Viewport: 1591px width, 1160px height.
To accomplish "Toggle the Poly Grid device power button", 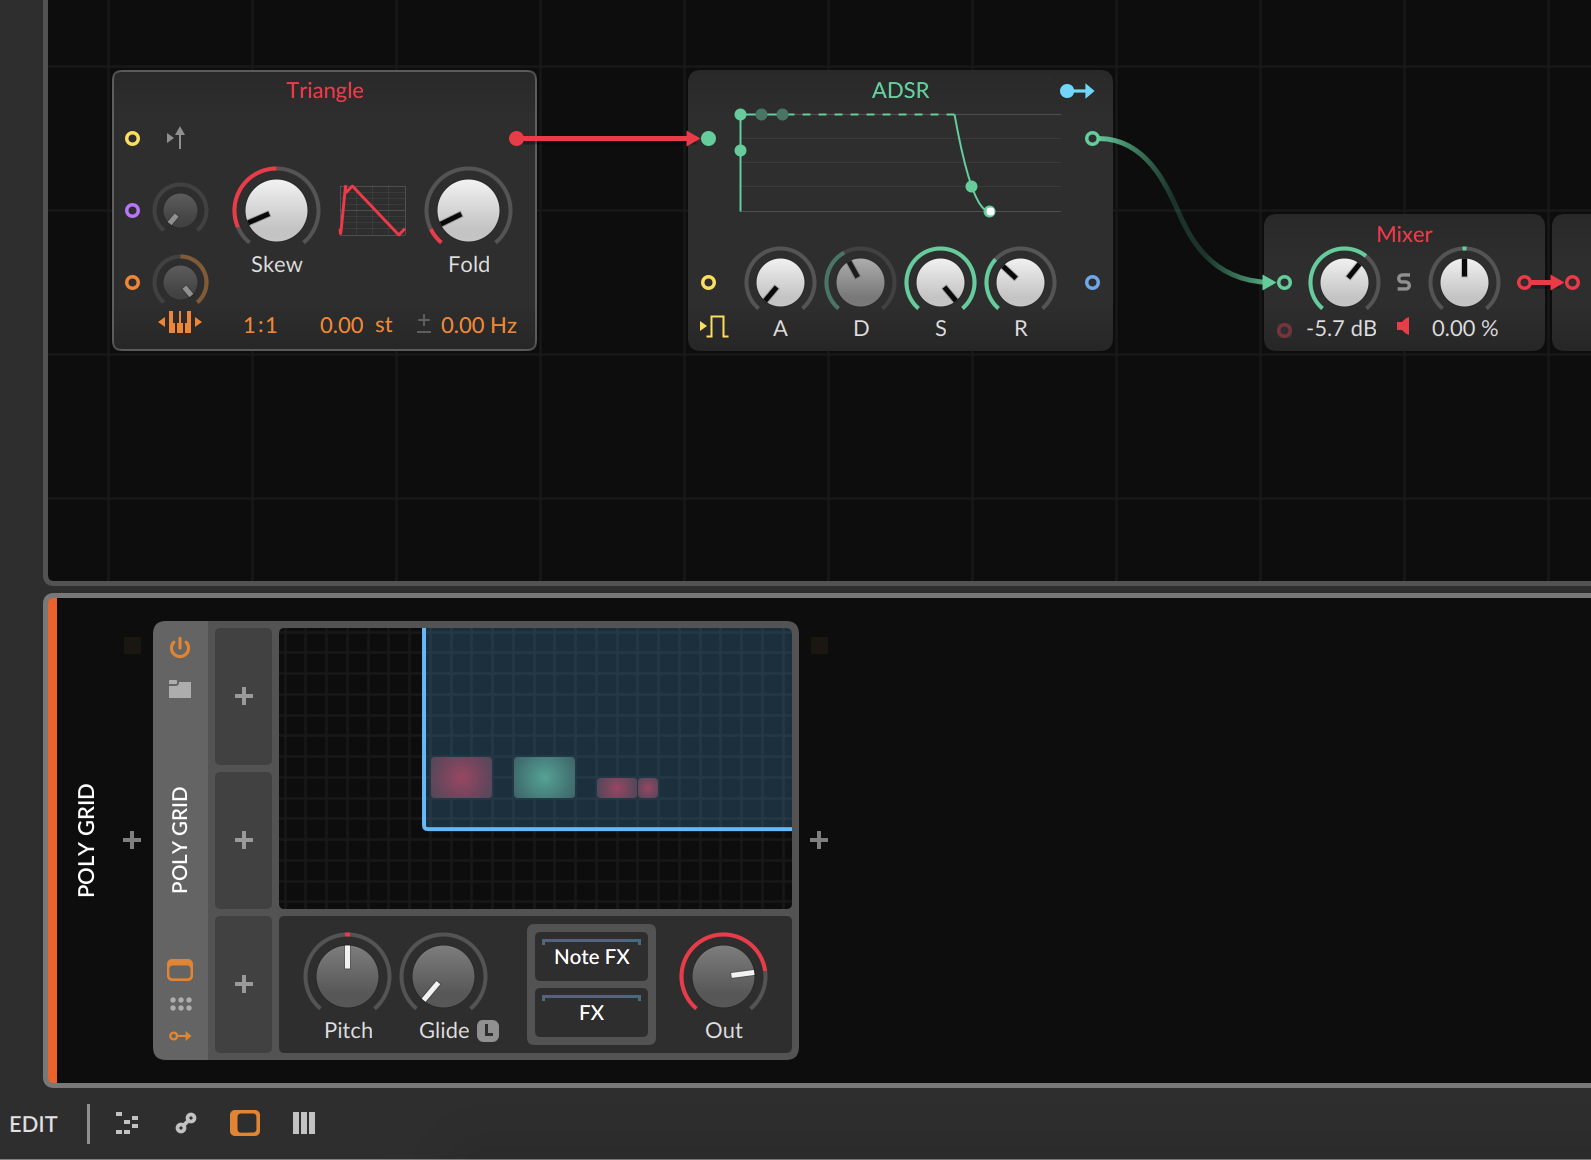I will (x=180, y=648).
